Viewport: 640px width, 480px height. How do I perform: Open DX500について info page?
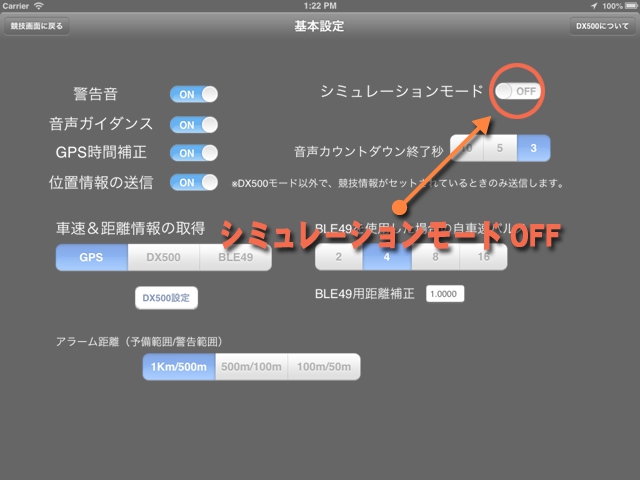coord(602,27)
